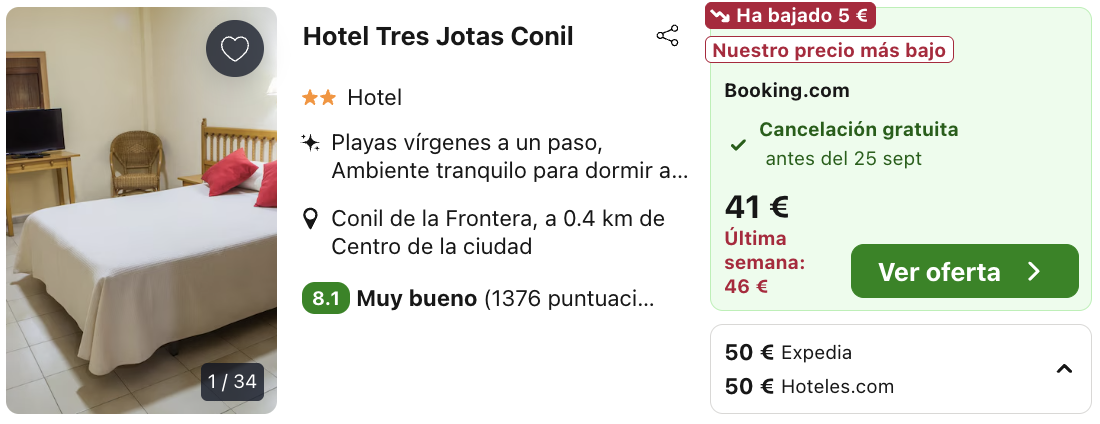Viewport: 1100px width, 424px height.
Task: Click the 1 / 34 photo counter
Action: [x=232, y=382]
